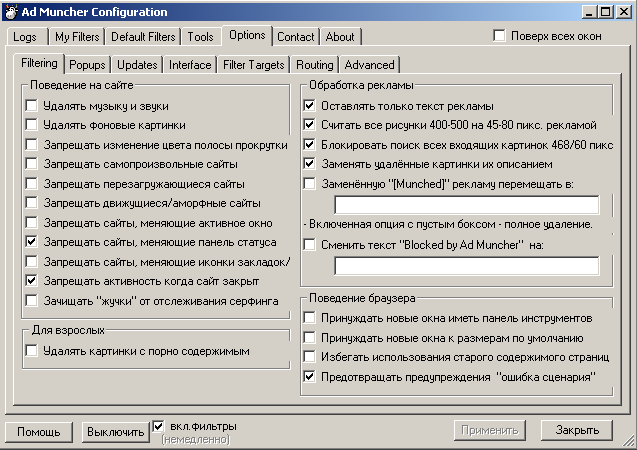
Task: Open the Updates sub-tab
Action: tap(137, 65)
